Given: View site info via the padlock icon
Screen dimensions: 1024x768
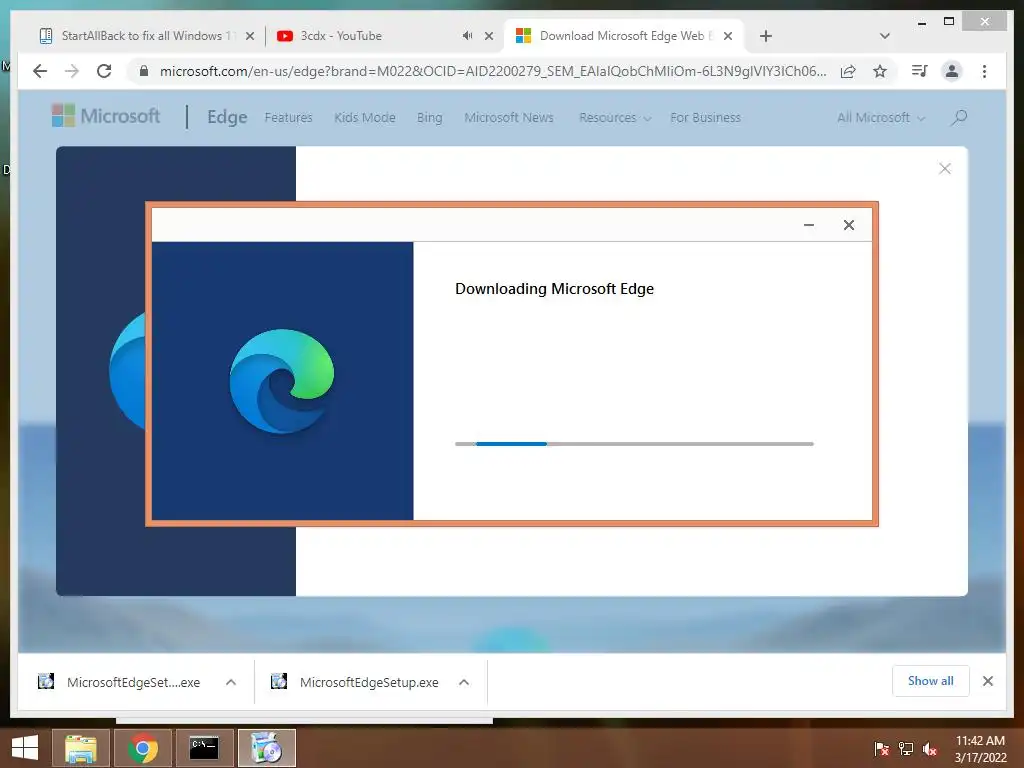Looking at the screenshot, I should [x=144, y=71].
